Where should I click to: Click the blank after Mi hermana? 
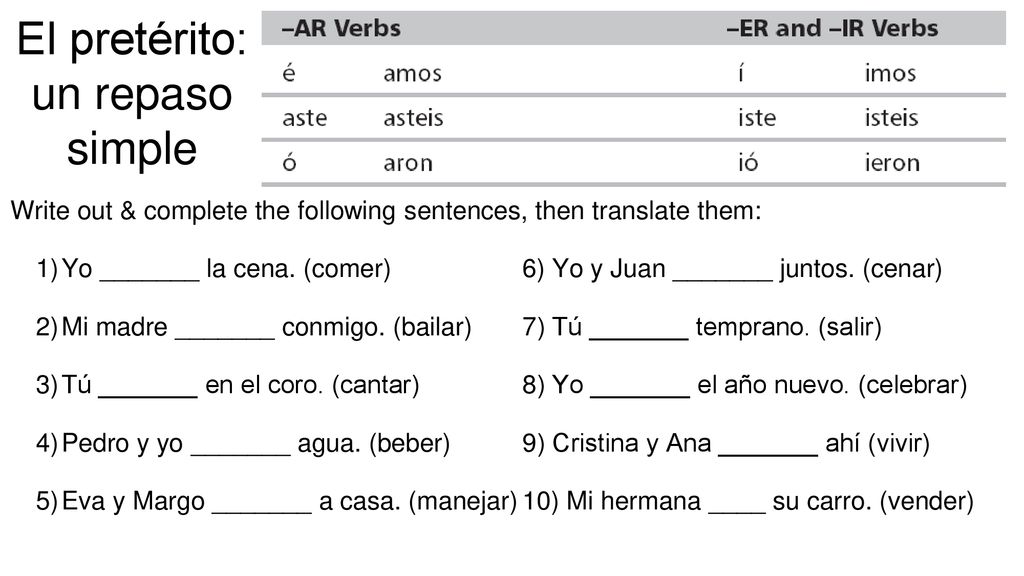coord(737,507)
